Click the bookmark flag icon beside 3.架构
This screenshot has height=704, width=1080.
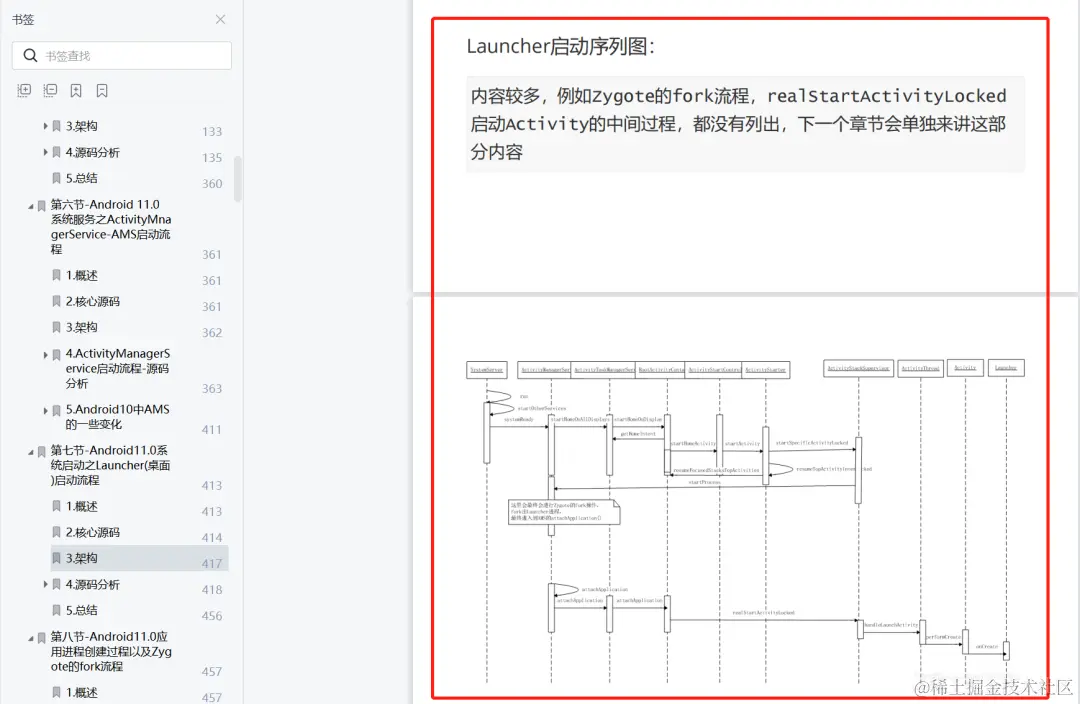tap(55, 126)
